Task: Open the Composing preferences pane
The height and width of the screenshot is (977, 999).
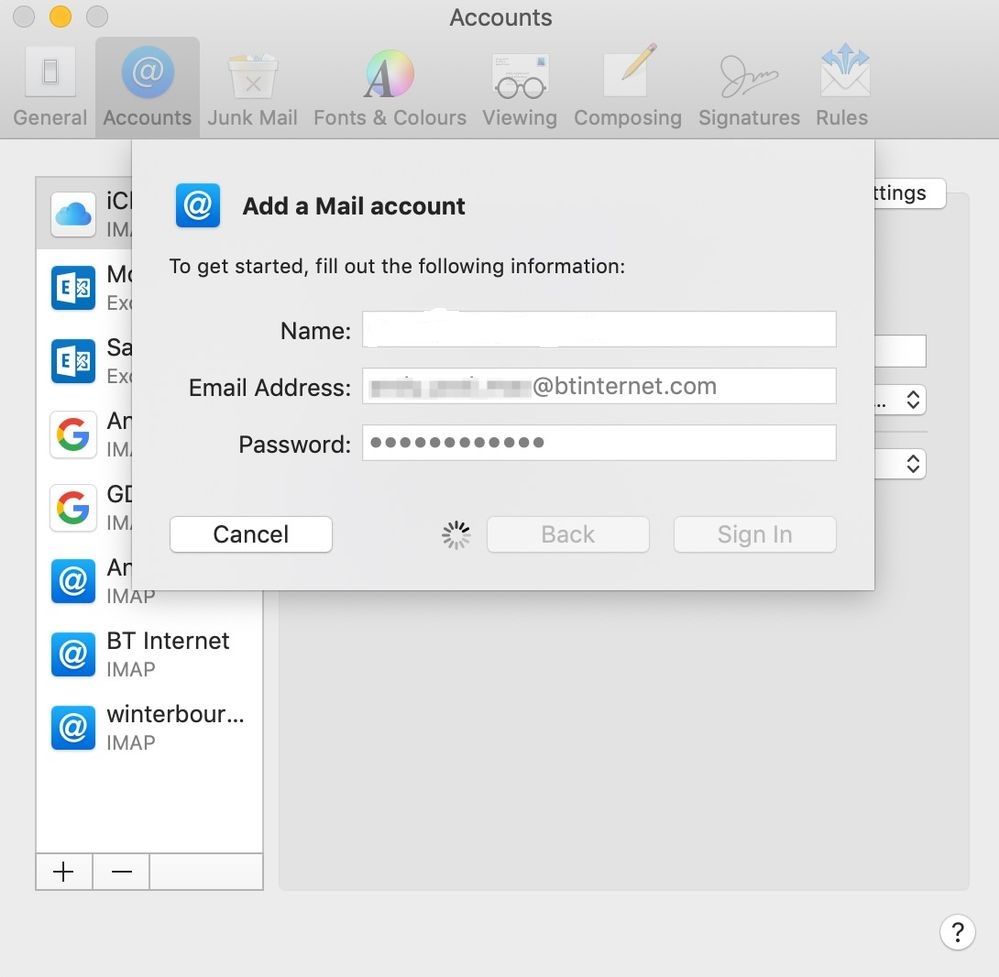Action: point(627,88)
